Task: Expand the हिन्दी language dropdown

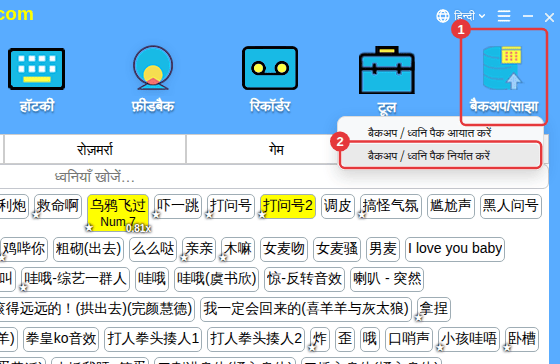Action: click(469, 16)
